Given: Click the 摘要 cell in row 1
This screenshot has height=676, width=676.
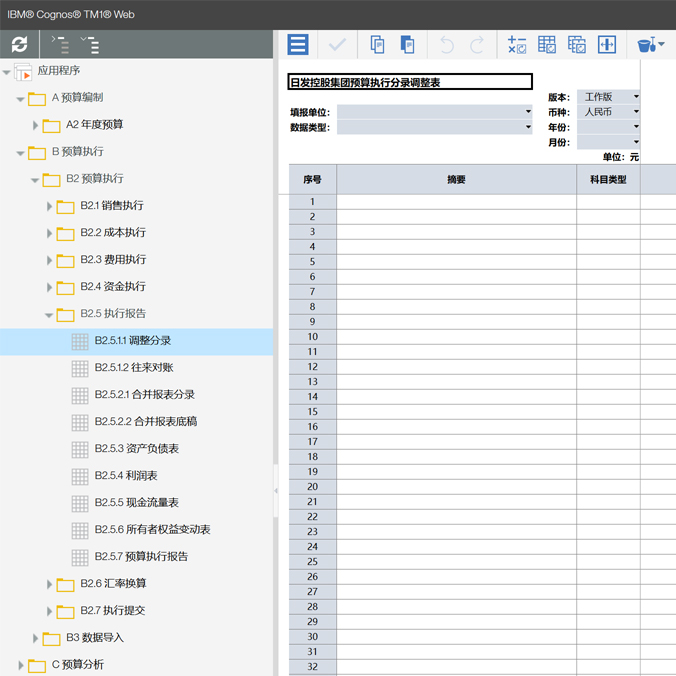Looking at the screenshot, I should (456, 202).
